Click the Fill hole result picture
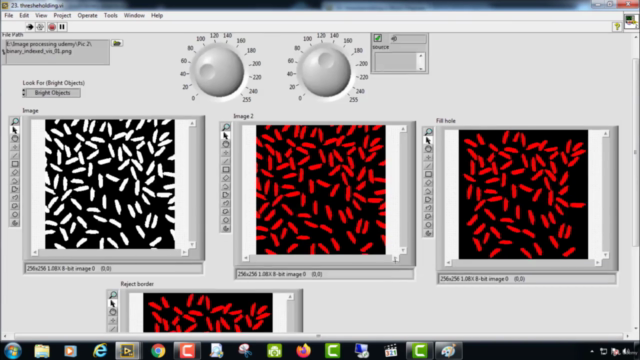The height and width of the screenshot is (360, 640). tap(523, 194)
